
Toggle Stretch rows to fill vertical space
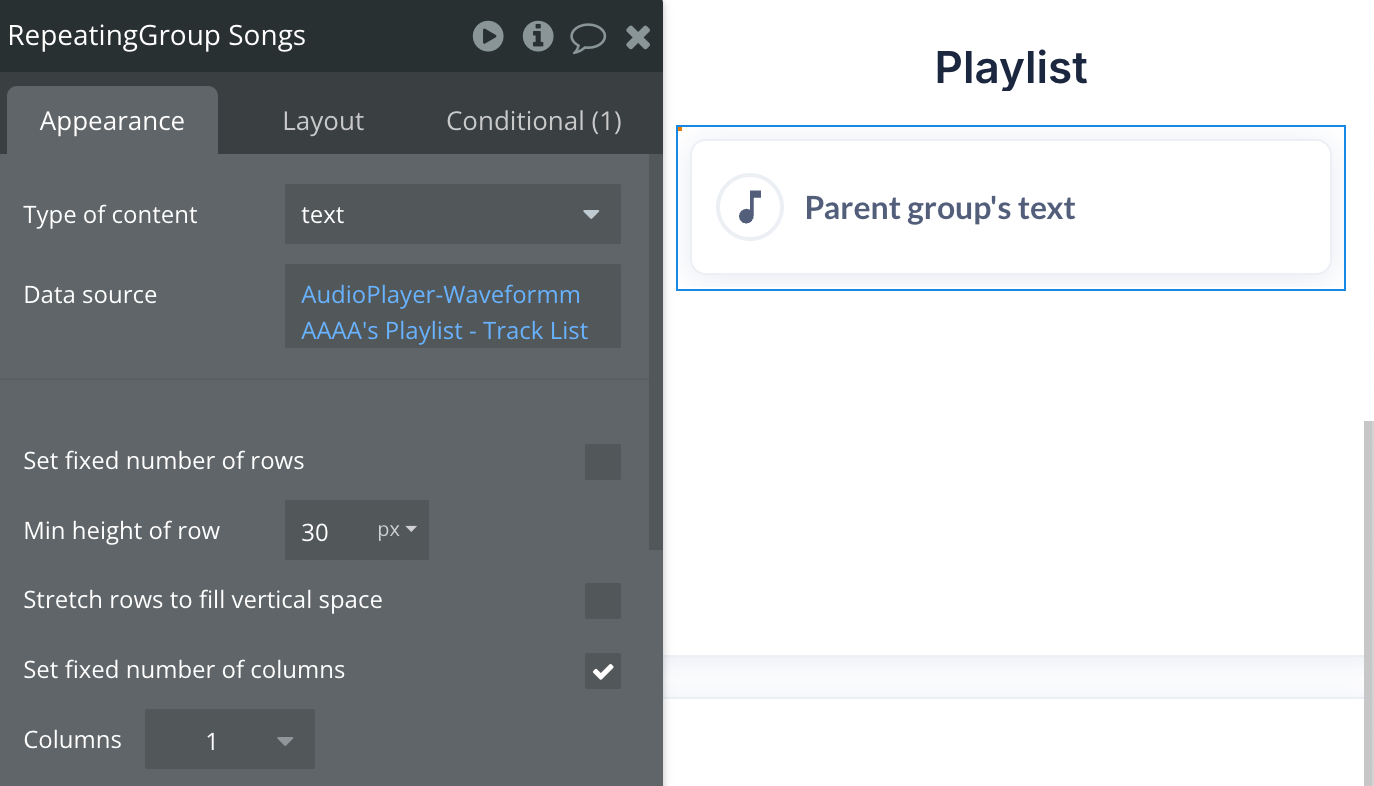(x=603, y=601)
